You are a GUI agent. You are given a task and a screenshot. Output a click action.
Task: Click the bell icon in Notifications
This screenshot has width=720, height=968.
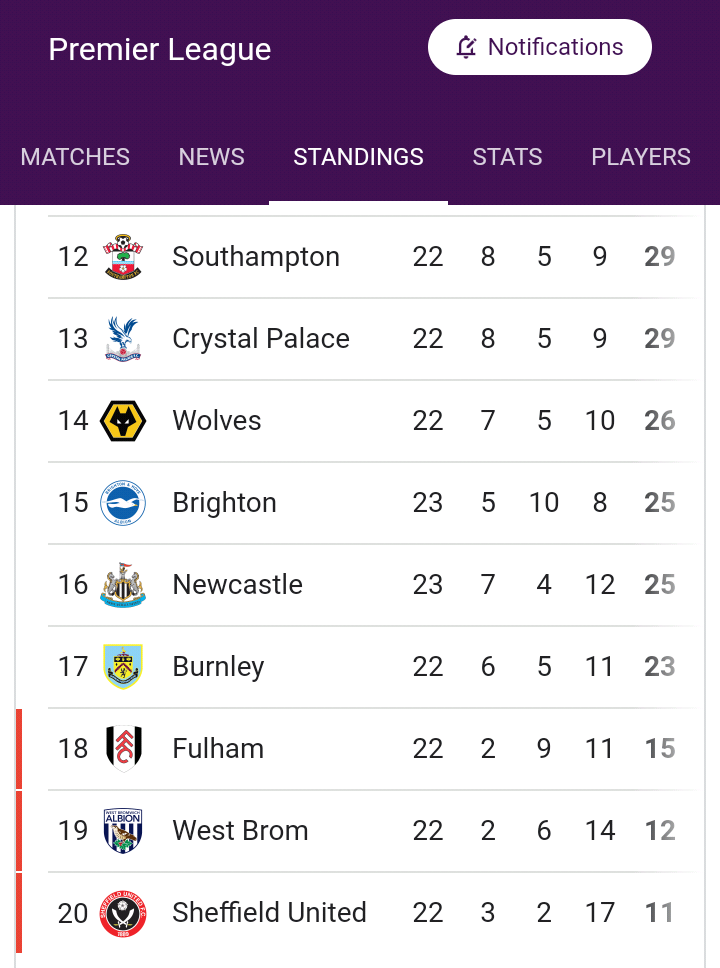pyautogui.click(x=466, y=47)
